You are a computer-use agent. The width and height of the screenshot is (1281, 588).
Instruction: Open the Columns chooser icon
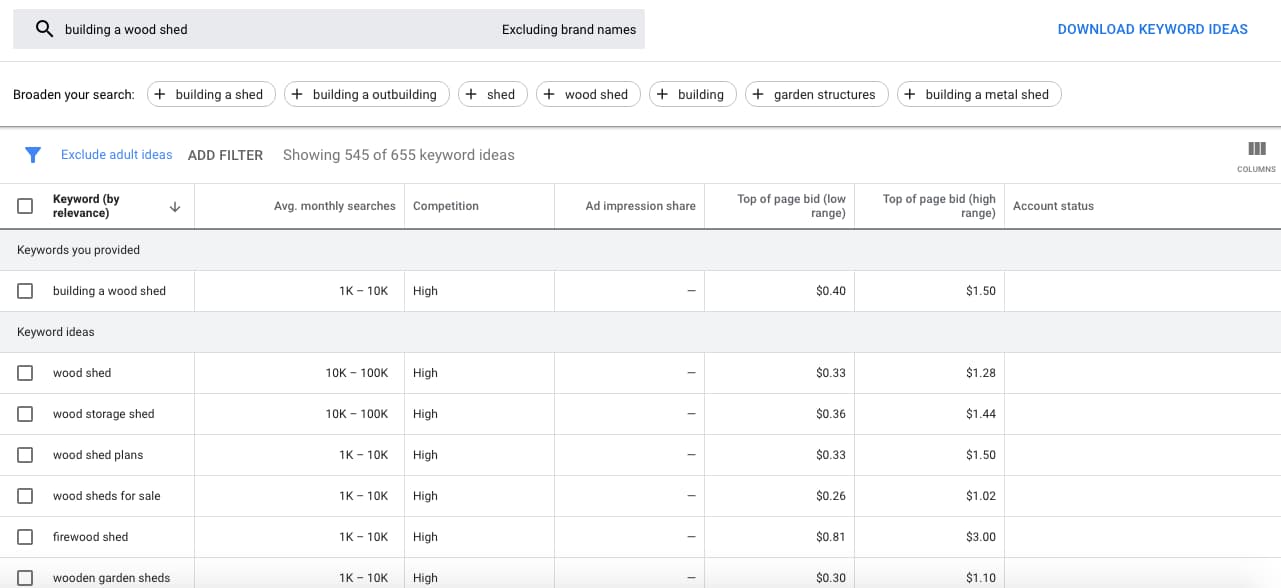tap(1257, 149)
